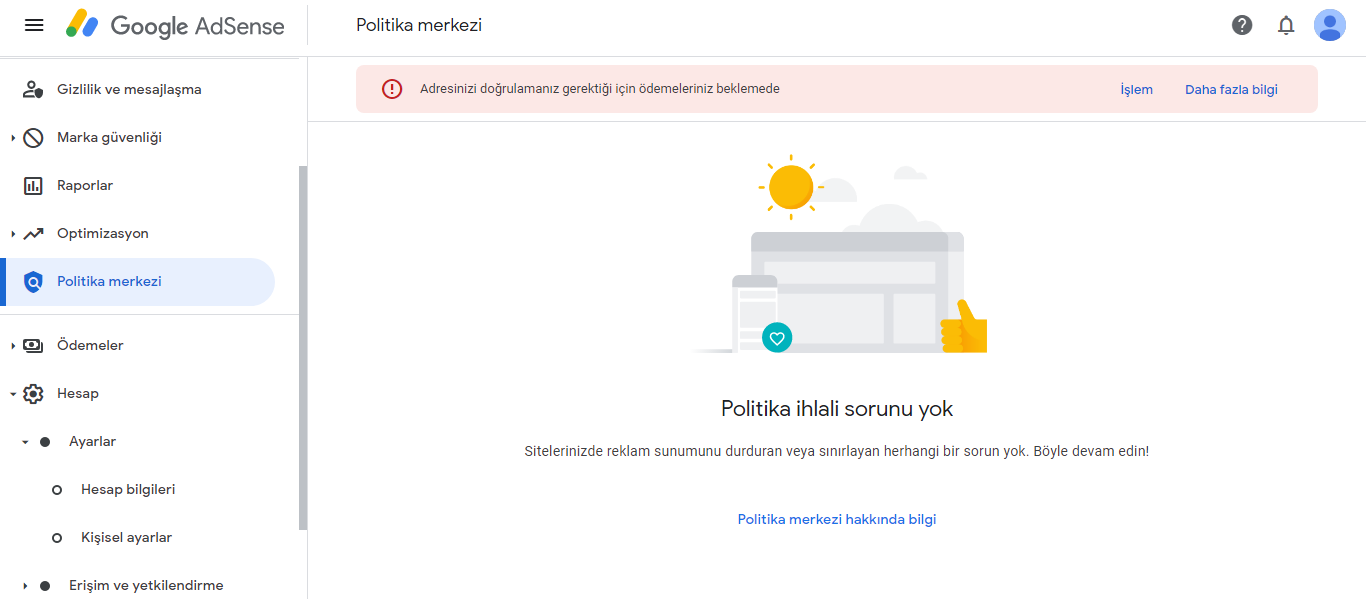1366x599 pixels.
Task: Click the İşlem link in alert banner
Action: [x=1136, y=89]
